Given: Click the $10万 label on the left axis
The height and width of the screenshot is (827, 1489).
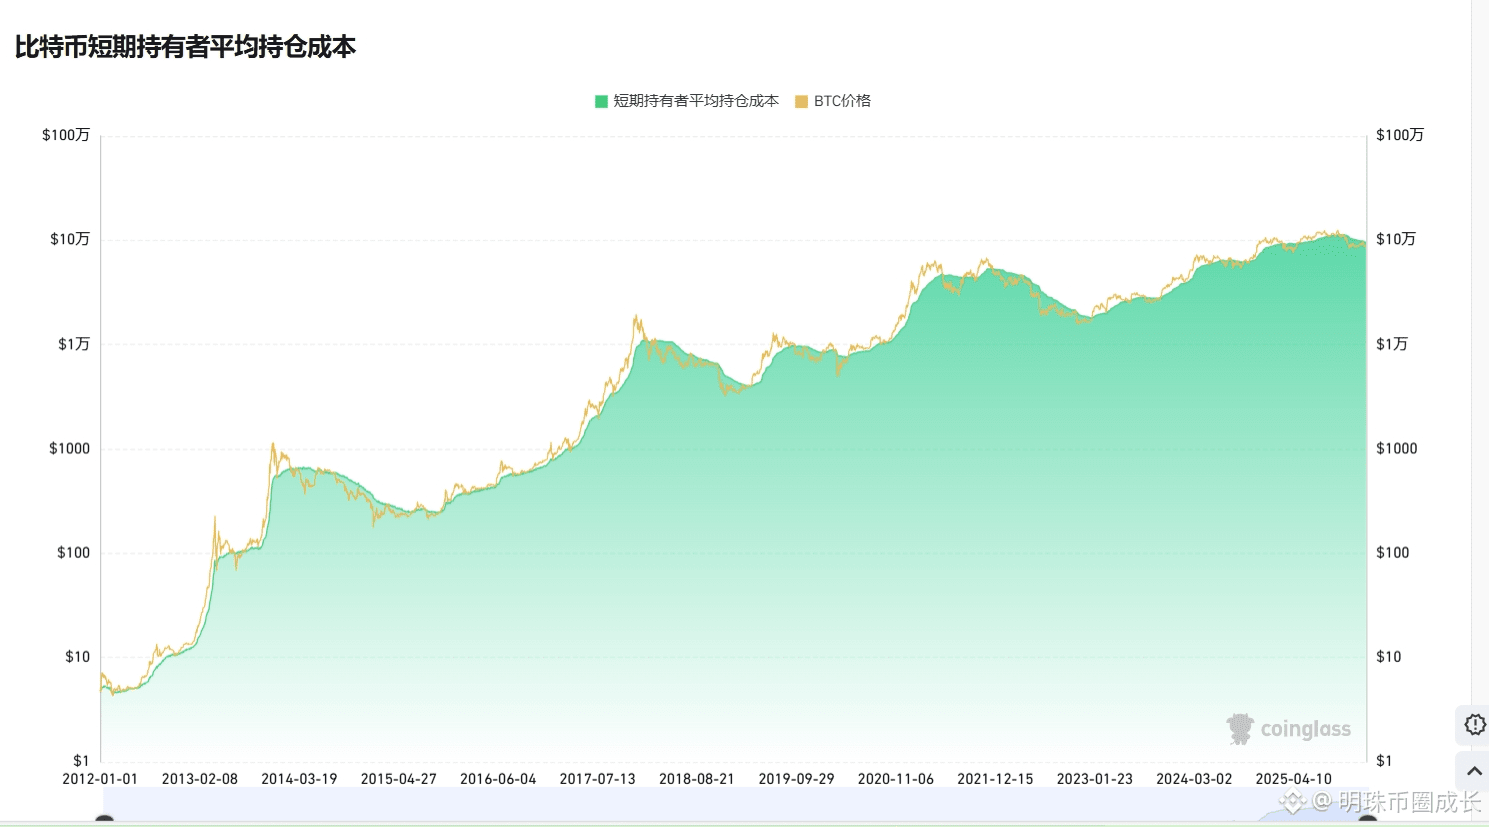Looking at the screenshot, I should pos(70,239).
